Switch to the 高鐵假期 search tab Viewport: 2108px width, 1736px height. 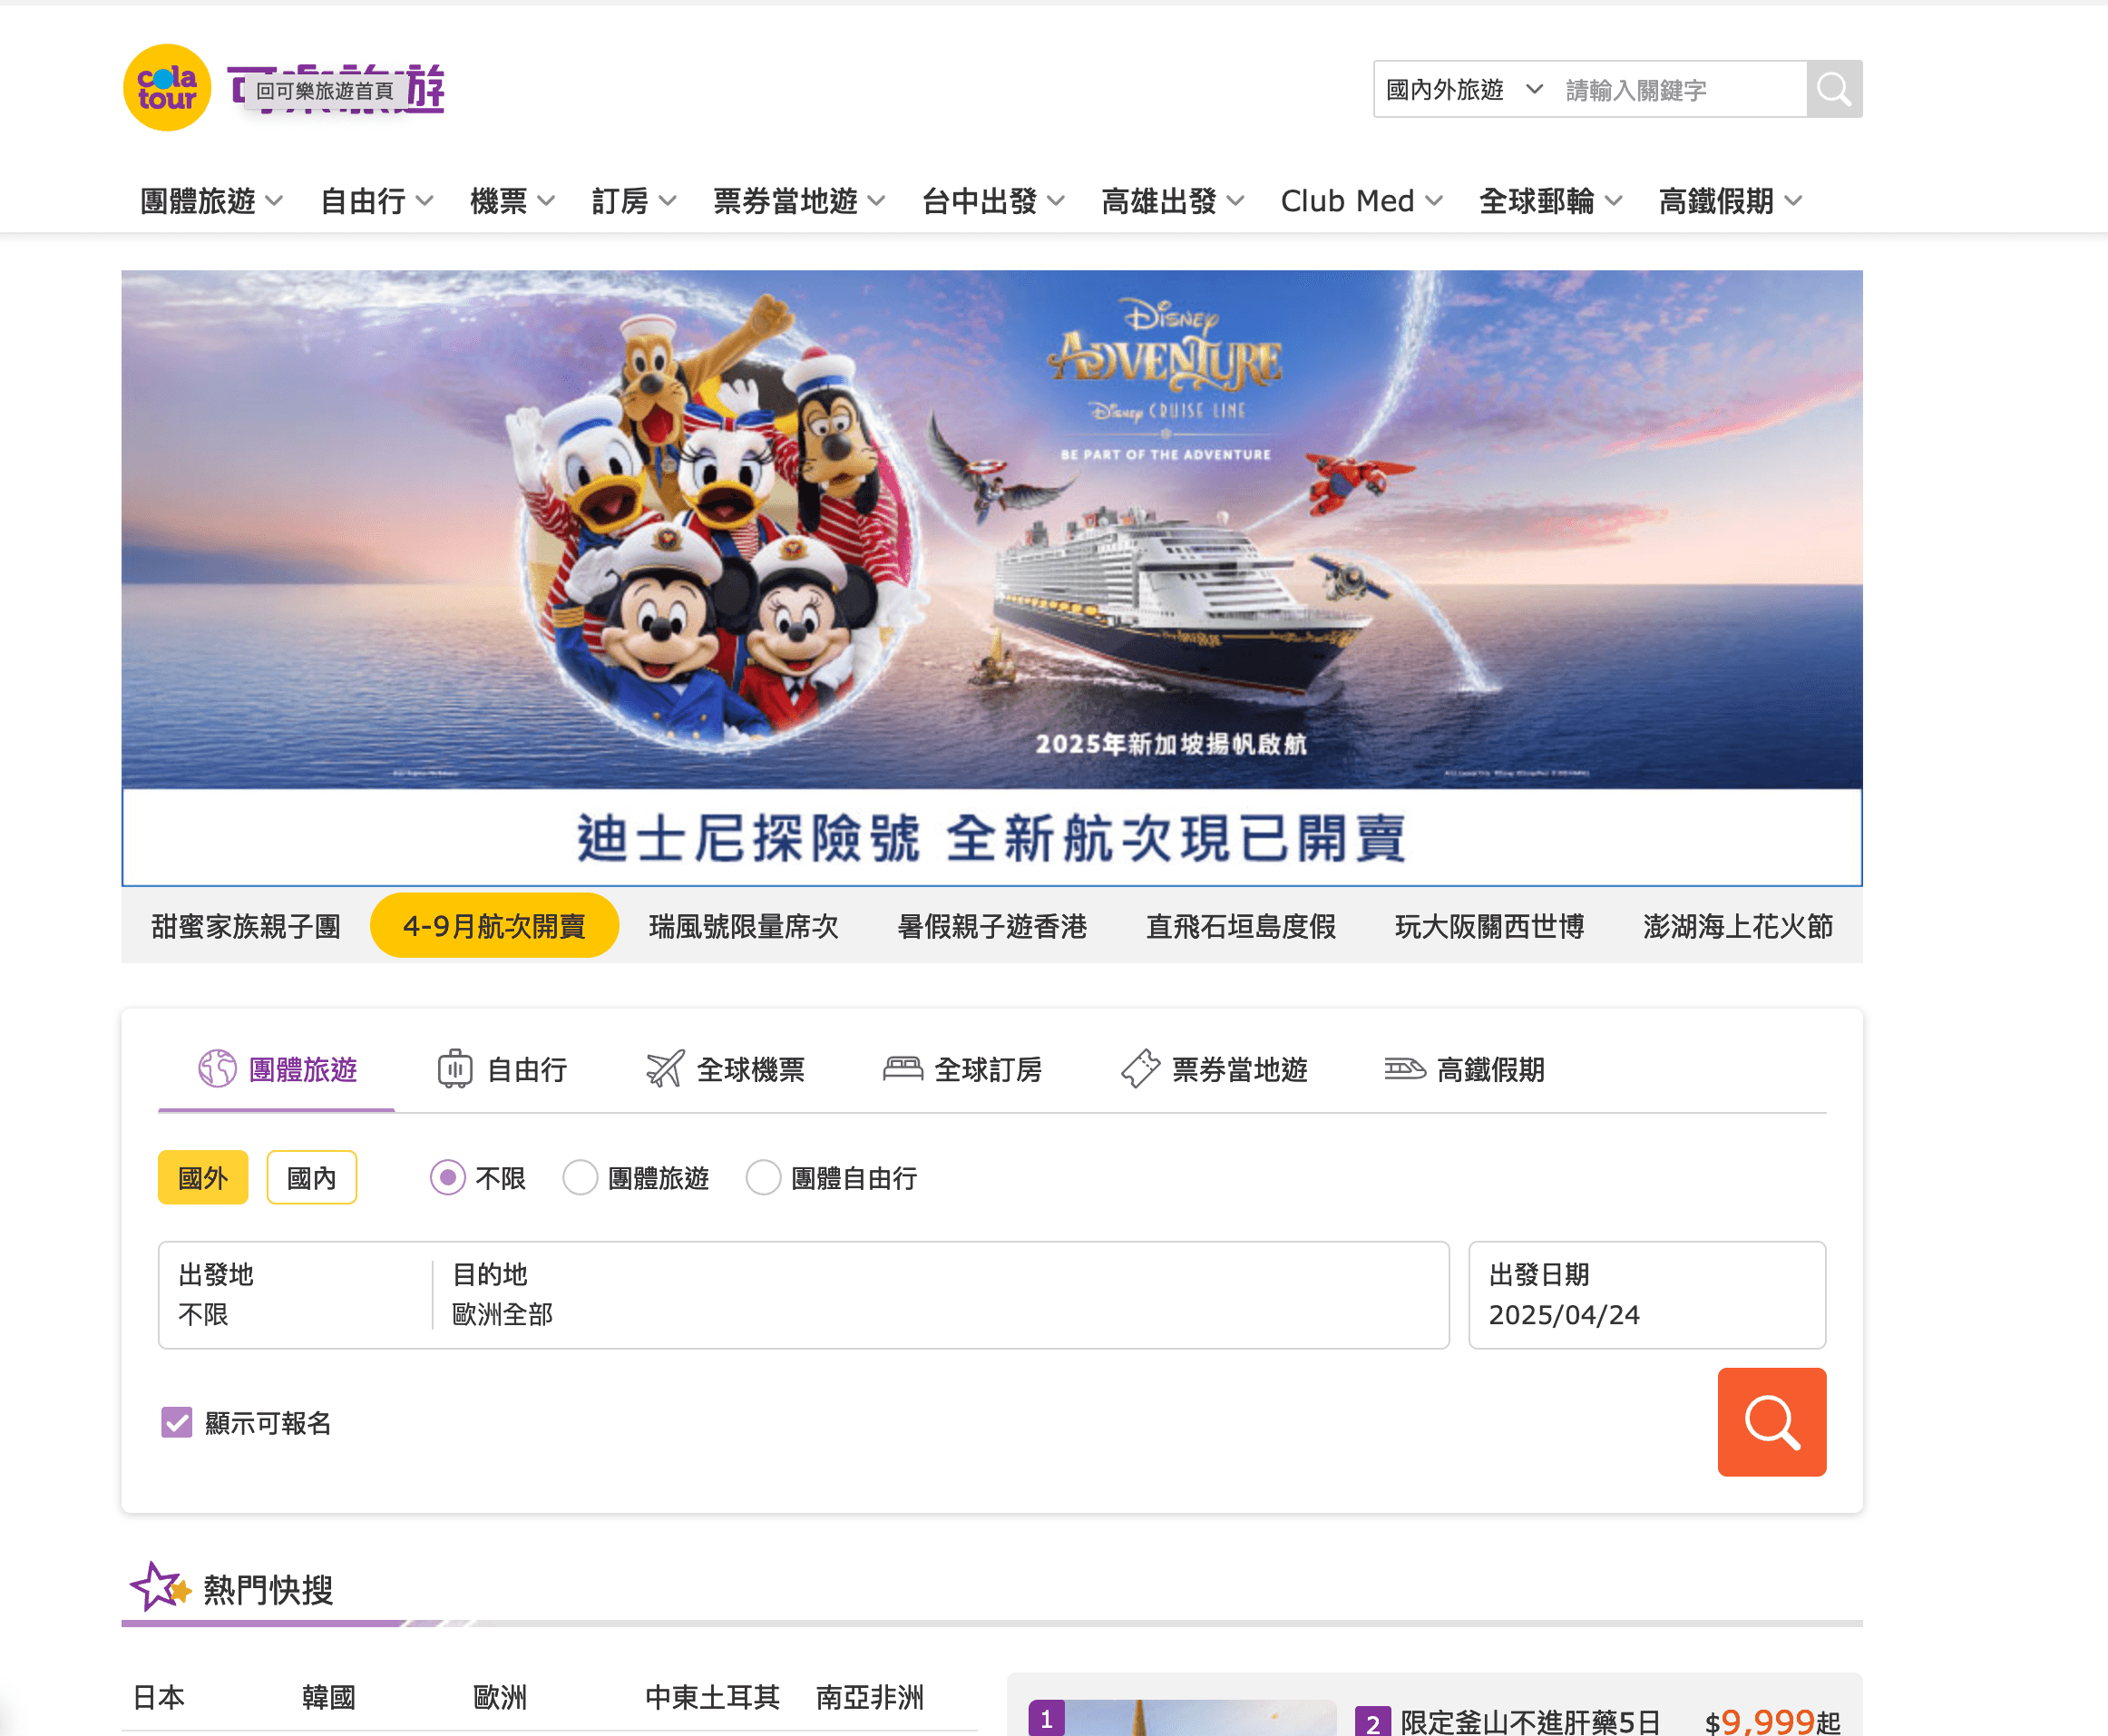1465,1068
